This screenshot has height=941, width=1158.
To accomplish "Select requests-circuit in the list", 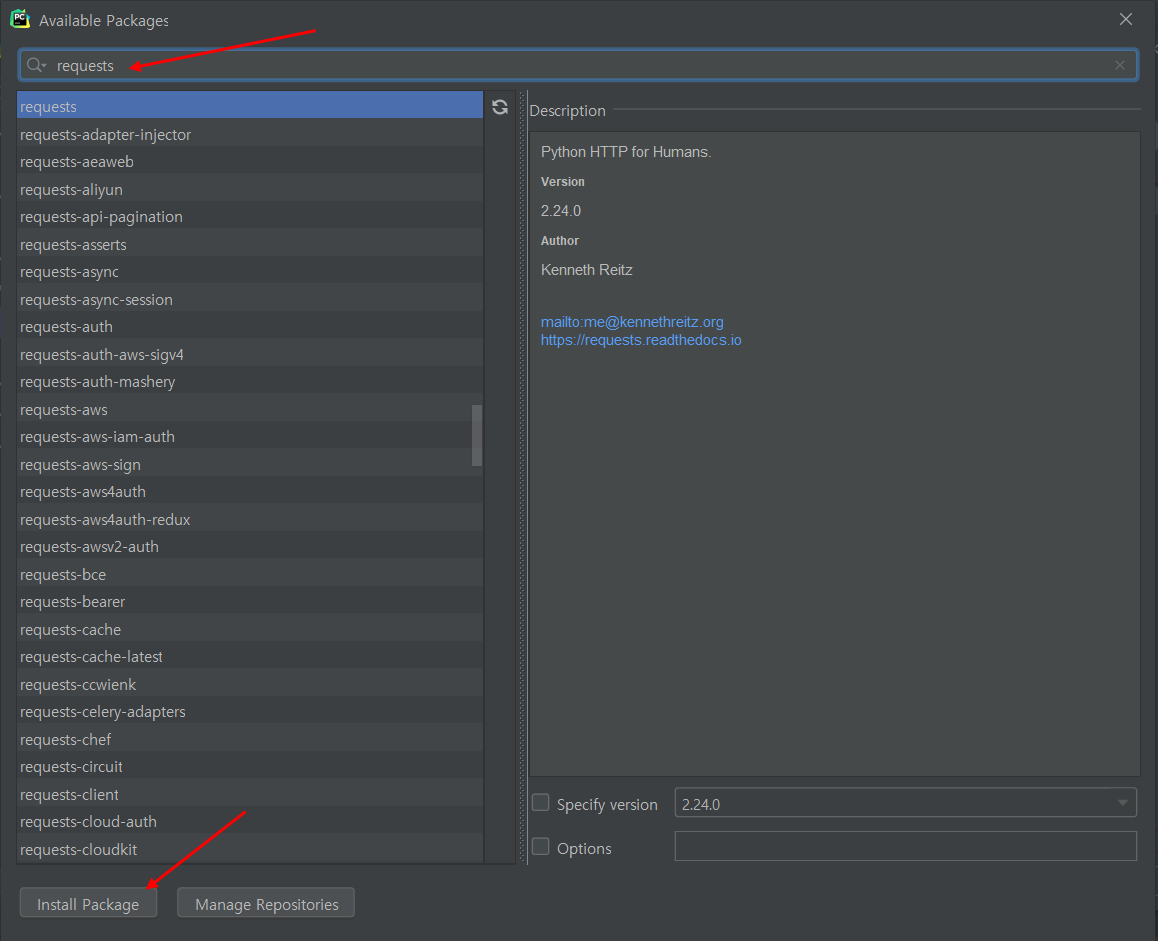I will (250, 767).
